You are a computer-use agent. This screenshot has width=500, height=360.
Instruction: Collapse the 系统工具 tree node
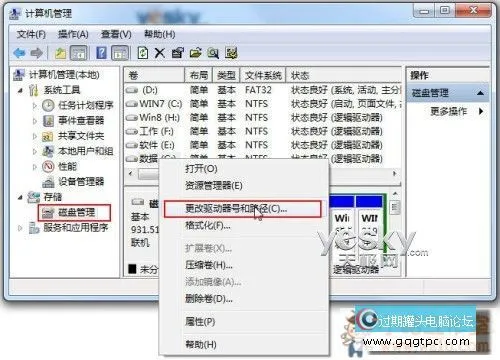tap(21, 90)
